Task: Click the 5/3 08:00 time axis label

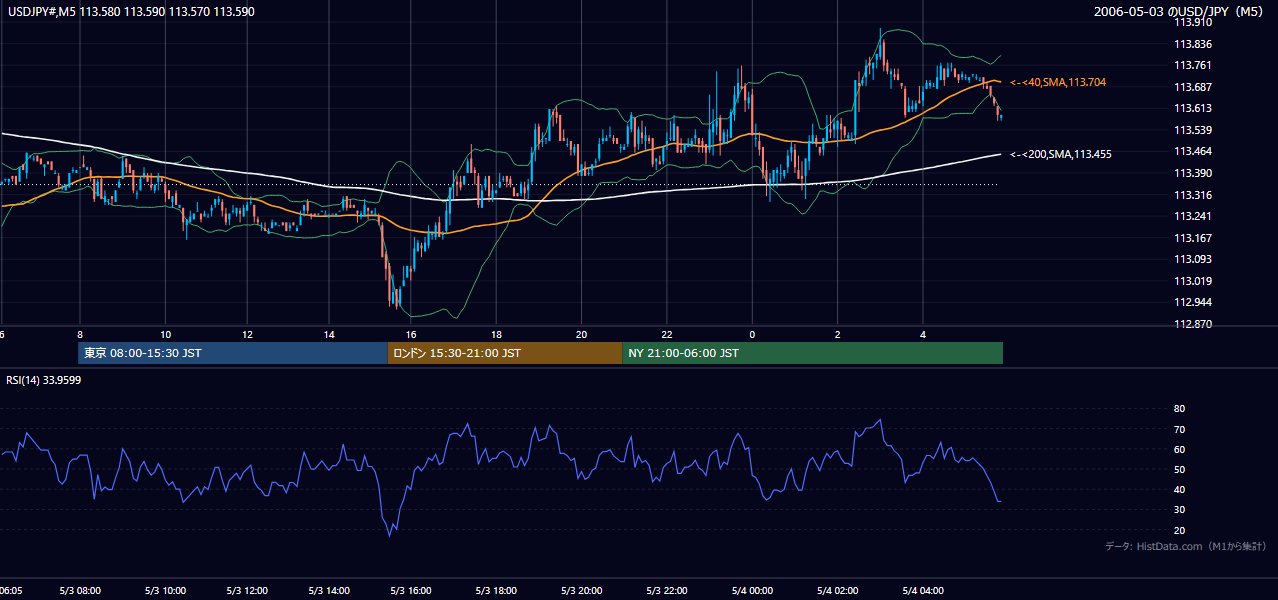Action: [79, 591]
